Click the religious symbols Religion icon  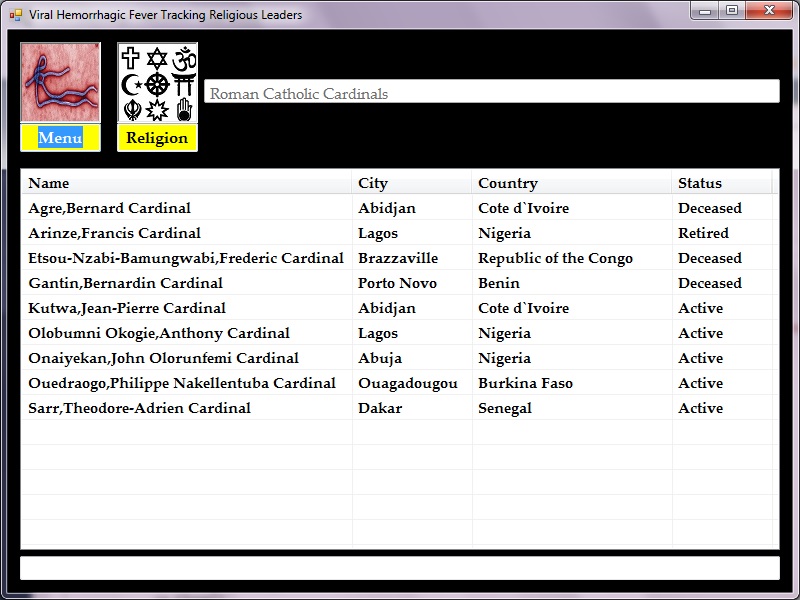(157, 84)
